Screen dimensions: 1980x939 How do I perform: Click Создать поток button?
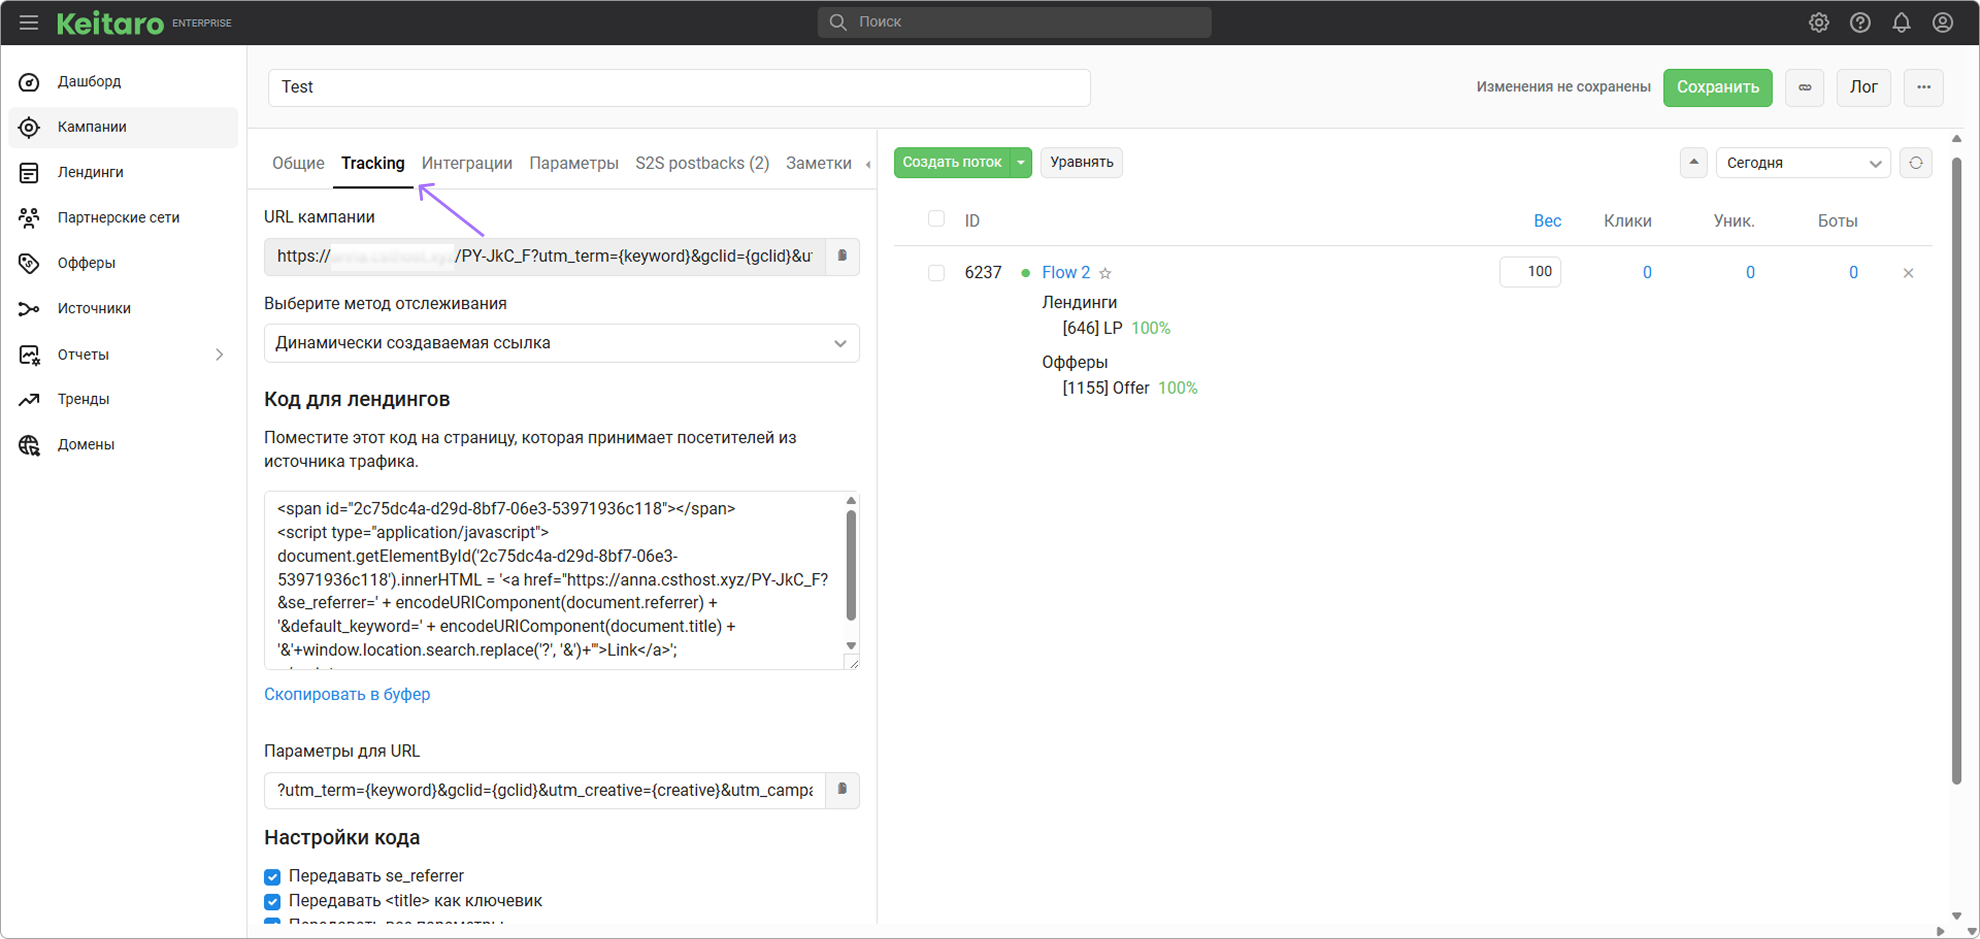(952, 162)
